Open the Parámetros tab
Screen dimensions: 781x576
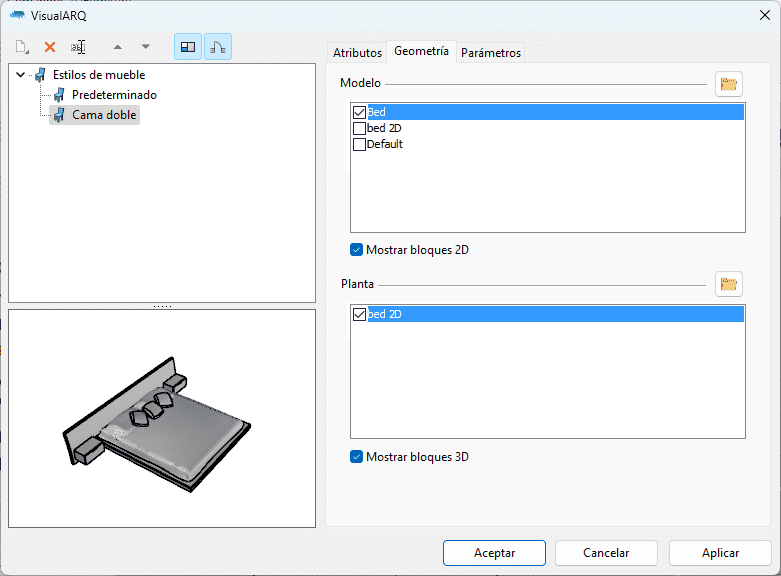[x=491, y=53]
